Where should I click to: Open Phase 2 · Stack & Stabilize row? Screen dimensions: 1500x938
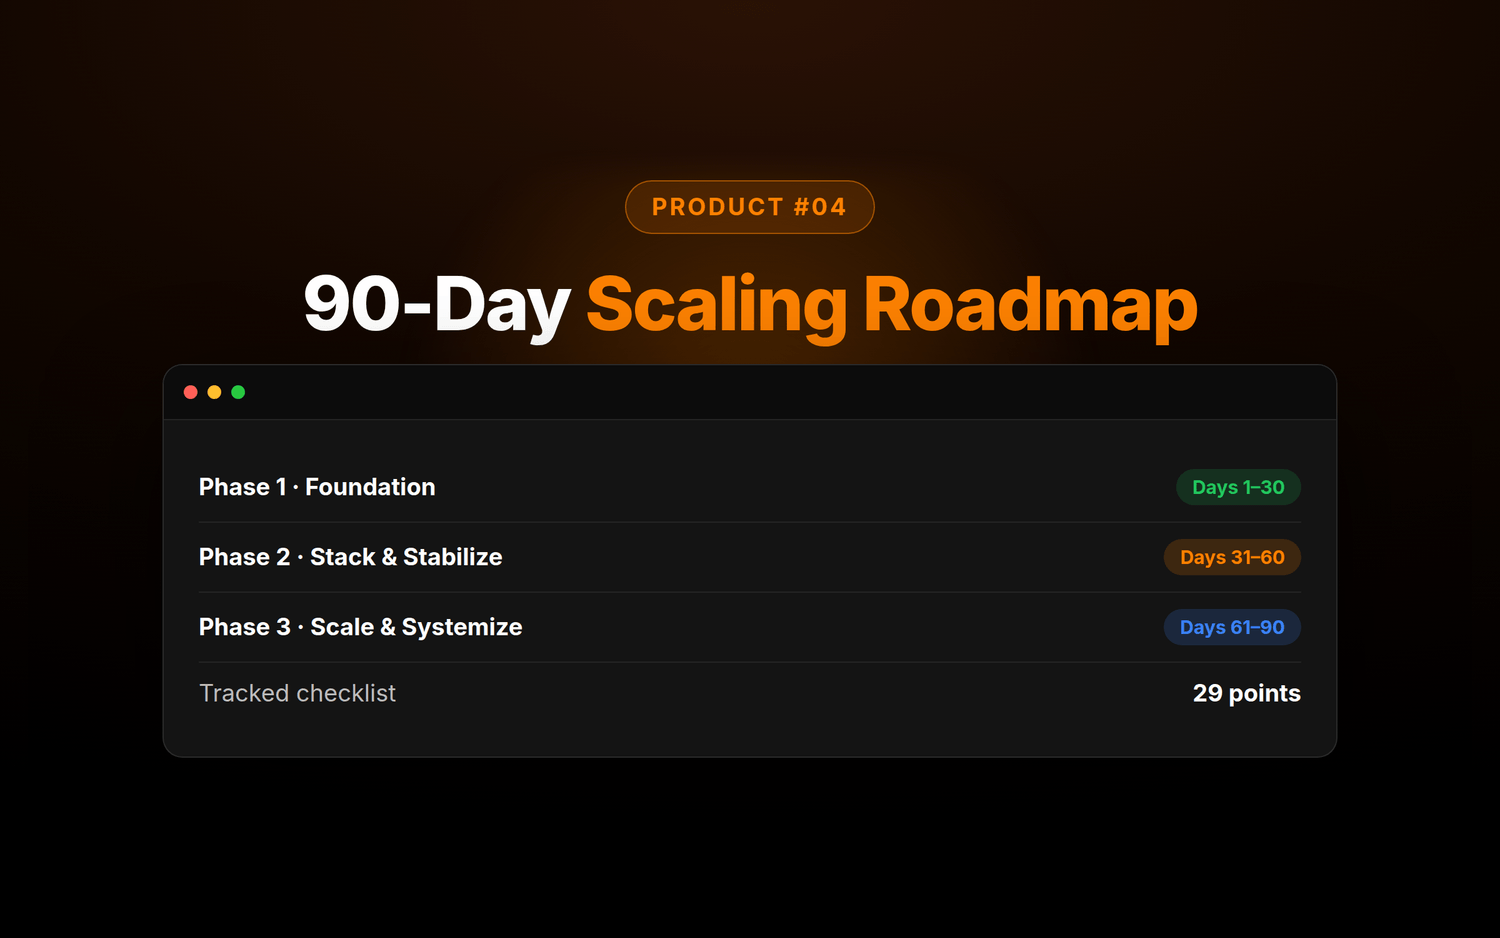tap(750, 557)
